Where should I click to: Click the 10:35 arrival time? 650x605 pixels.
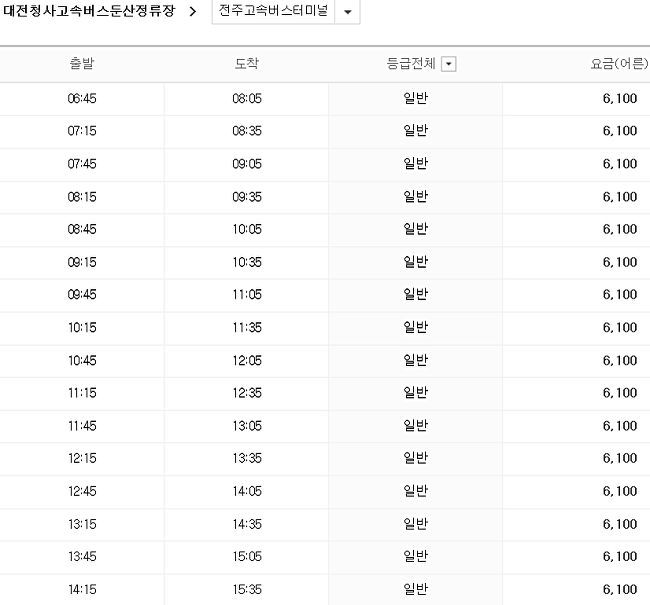pyautogui.click(x=247, y=262)
